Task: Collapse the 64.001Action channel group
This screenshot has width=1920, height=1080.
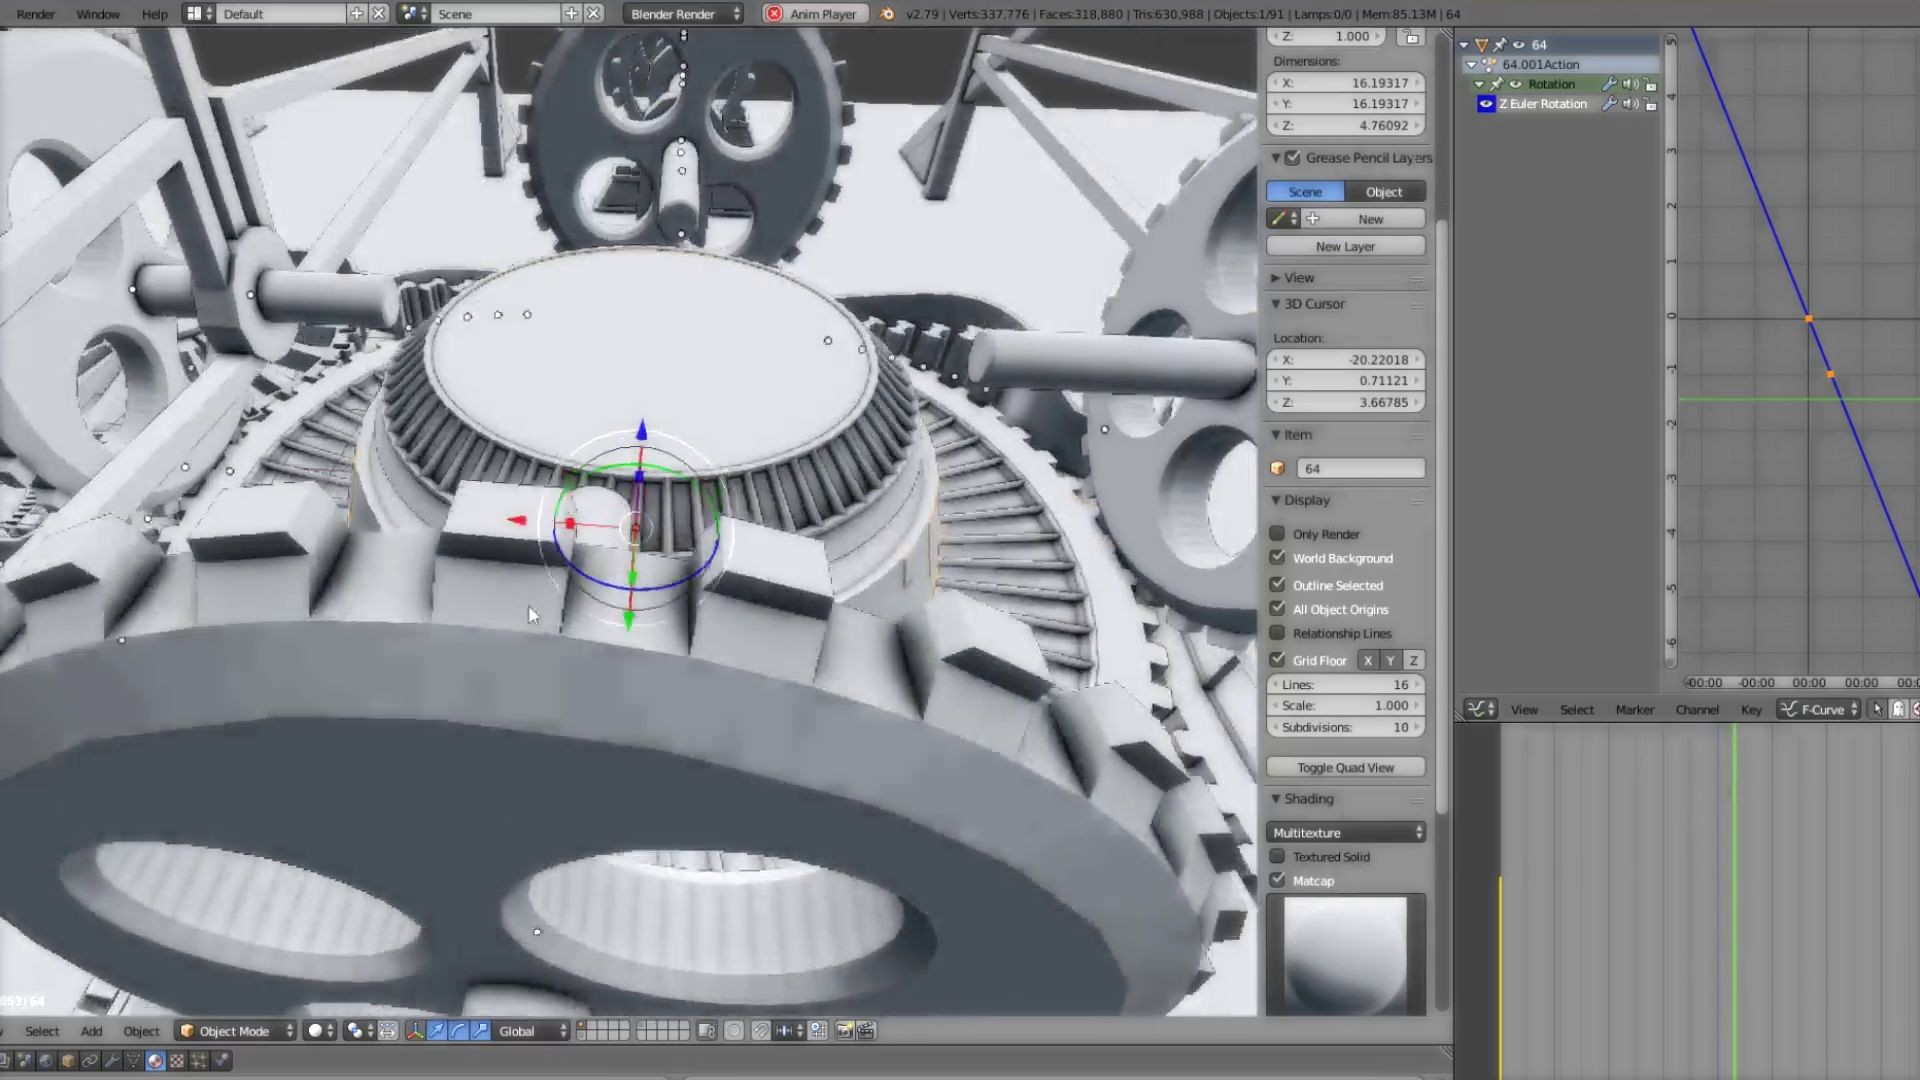Action: point(1470,64)
